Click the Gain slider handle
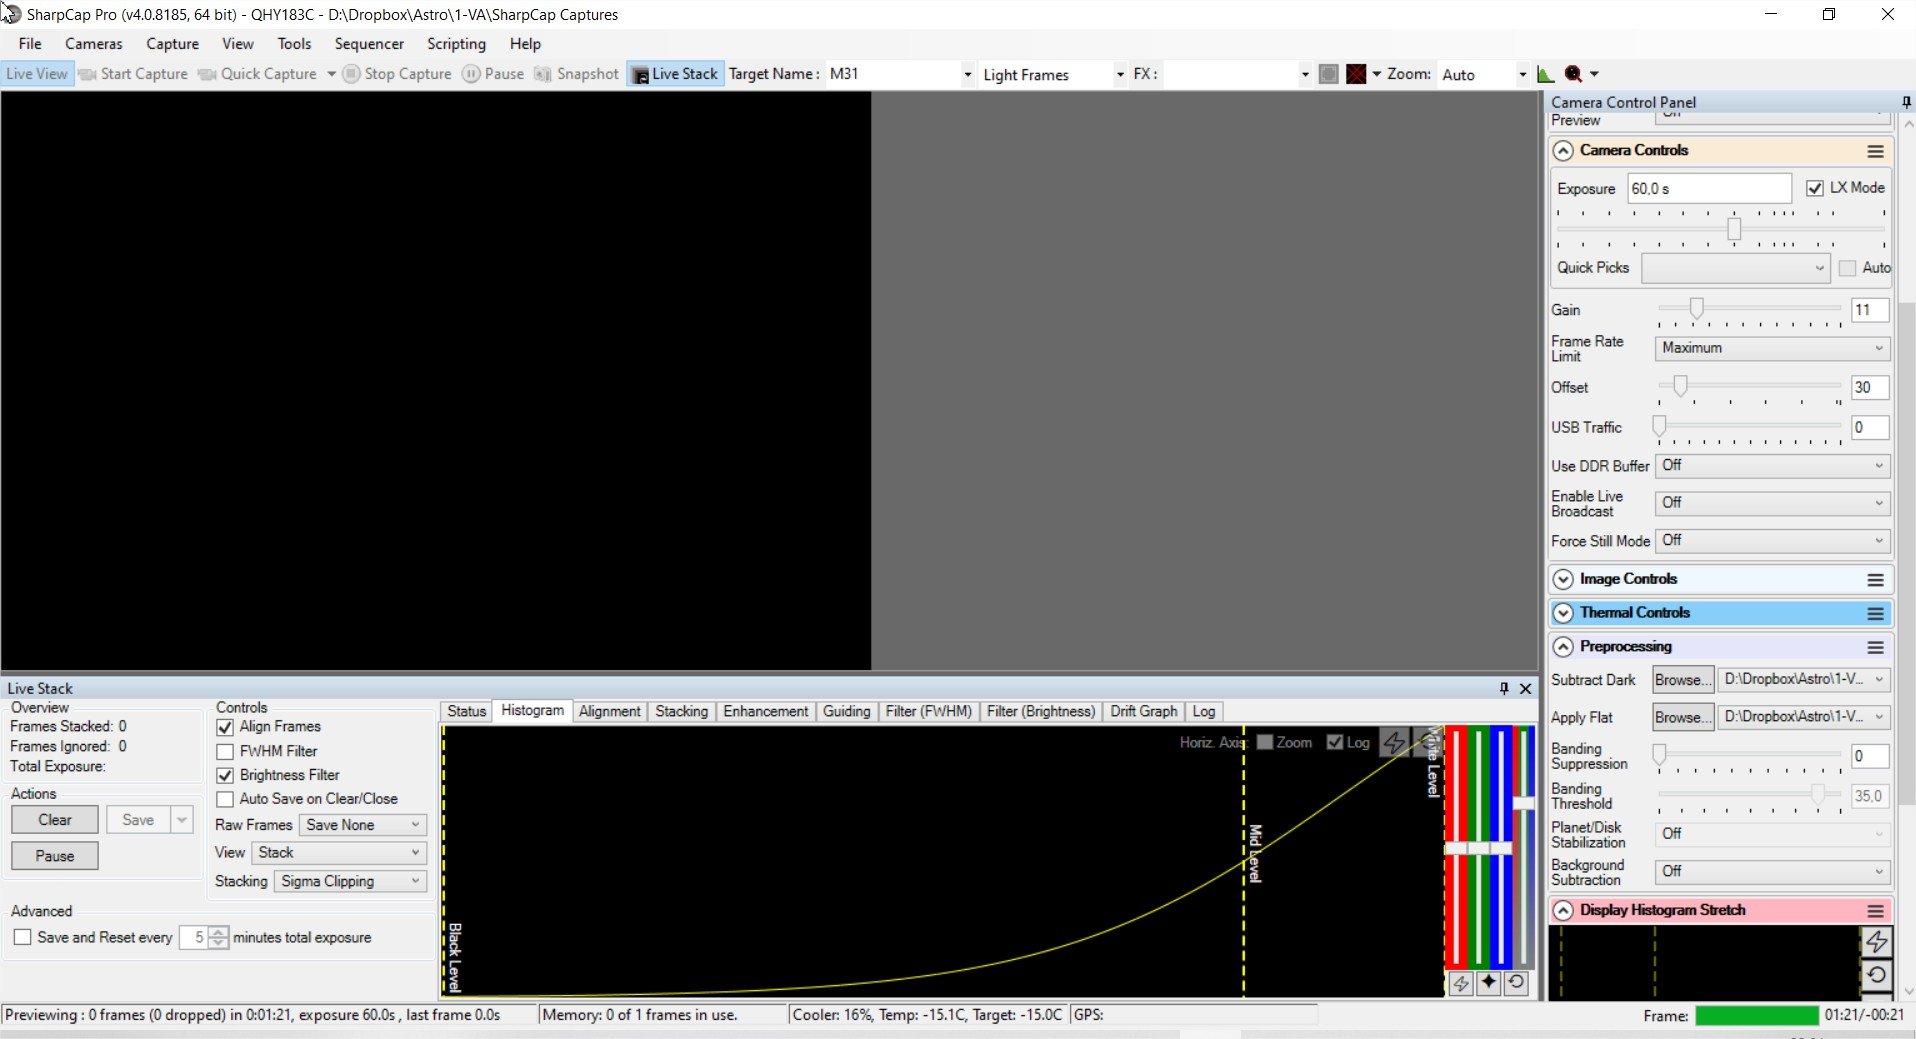Viewport: 1916px width, 1039px height. pos(1696,309)
